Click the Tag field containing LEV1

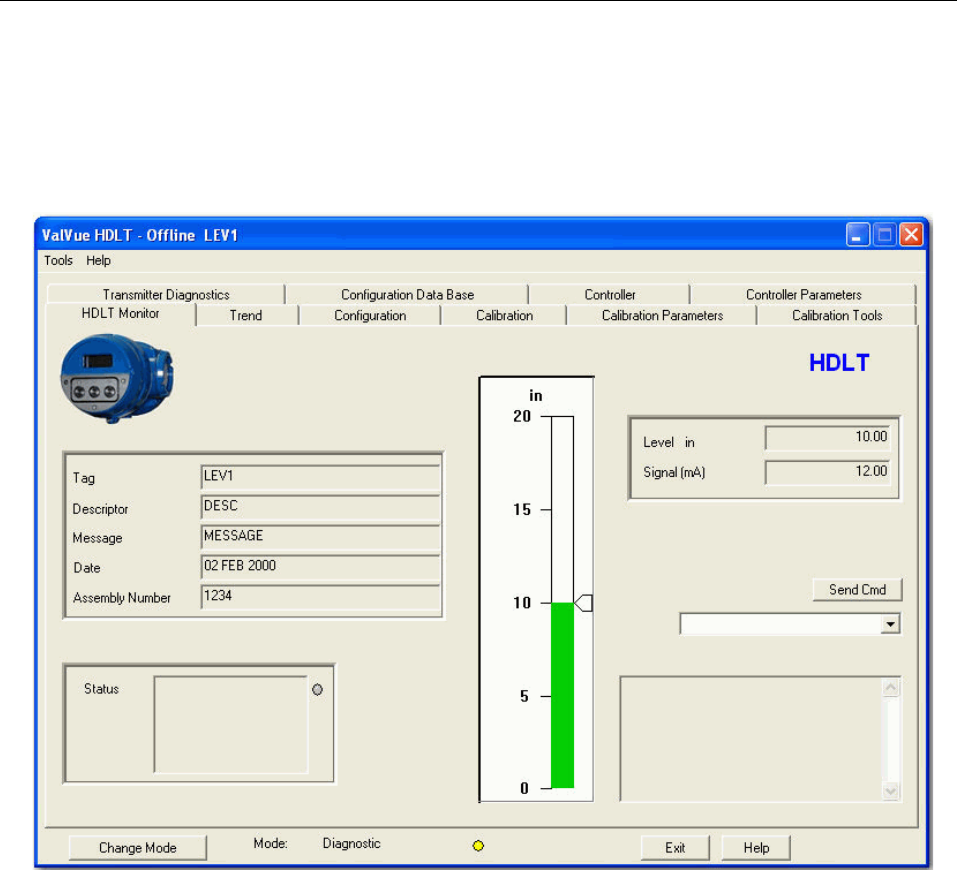(320, 477)
